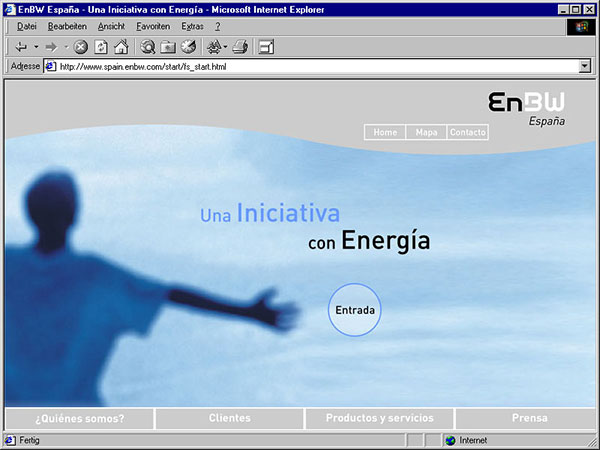Print the page with the Print icon
600x450 pixels.
[x=240, y=47]
